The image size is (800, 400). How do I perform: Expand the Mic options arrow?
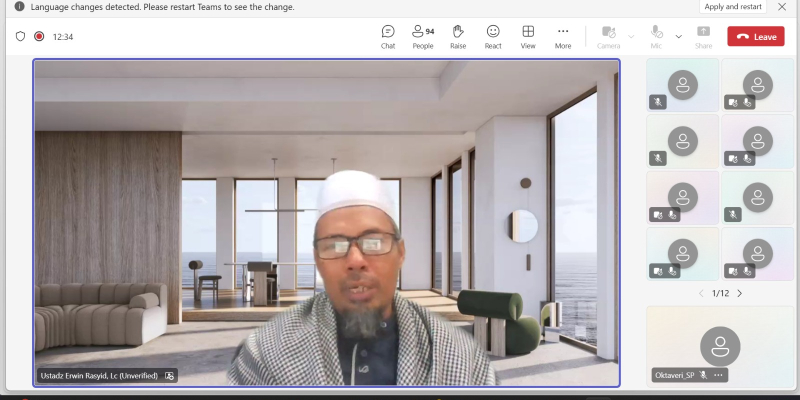(x=679, y=37)
